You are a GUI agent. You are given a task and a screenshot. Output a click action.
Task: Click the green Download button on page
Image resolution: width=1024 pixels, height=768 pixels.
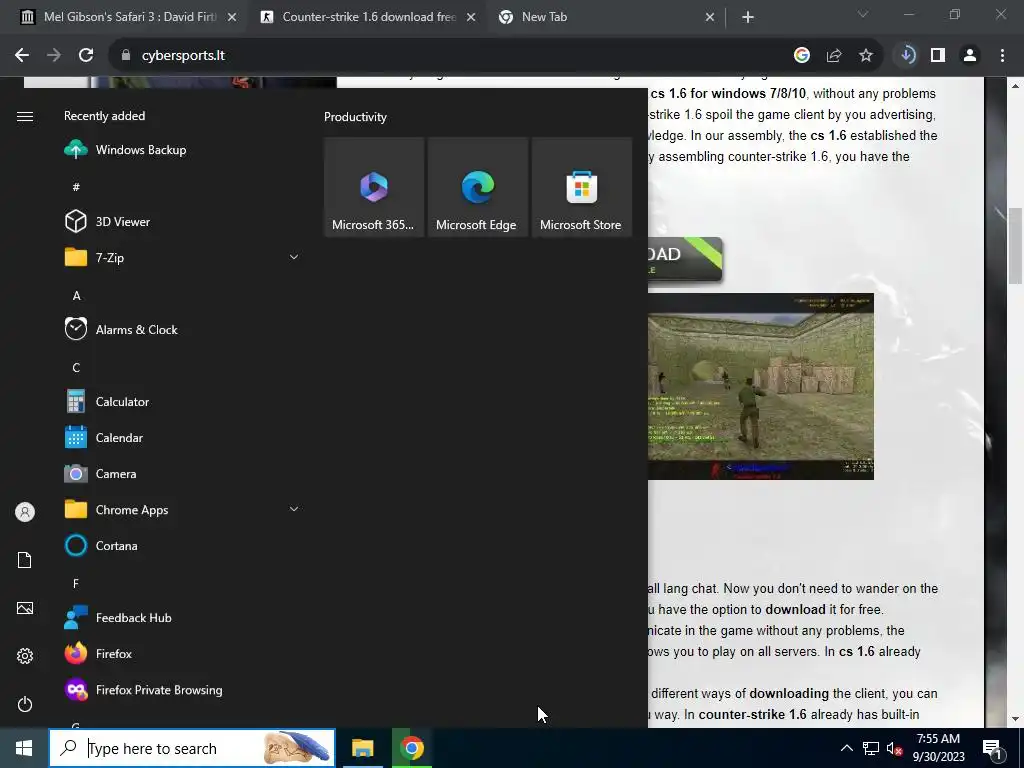point(685,259)
